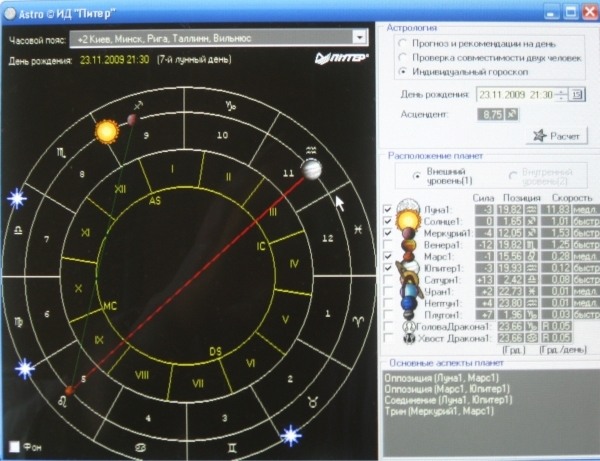Click the Leo symbol on the chart rim
This screenshot has height=461, width=600.
[x=62, y=402]
